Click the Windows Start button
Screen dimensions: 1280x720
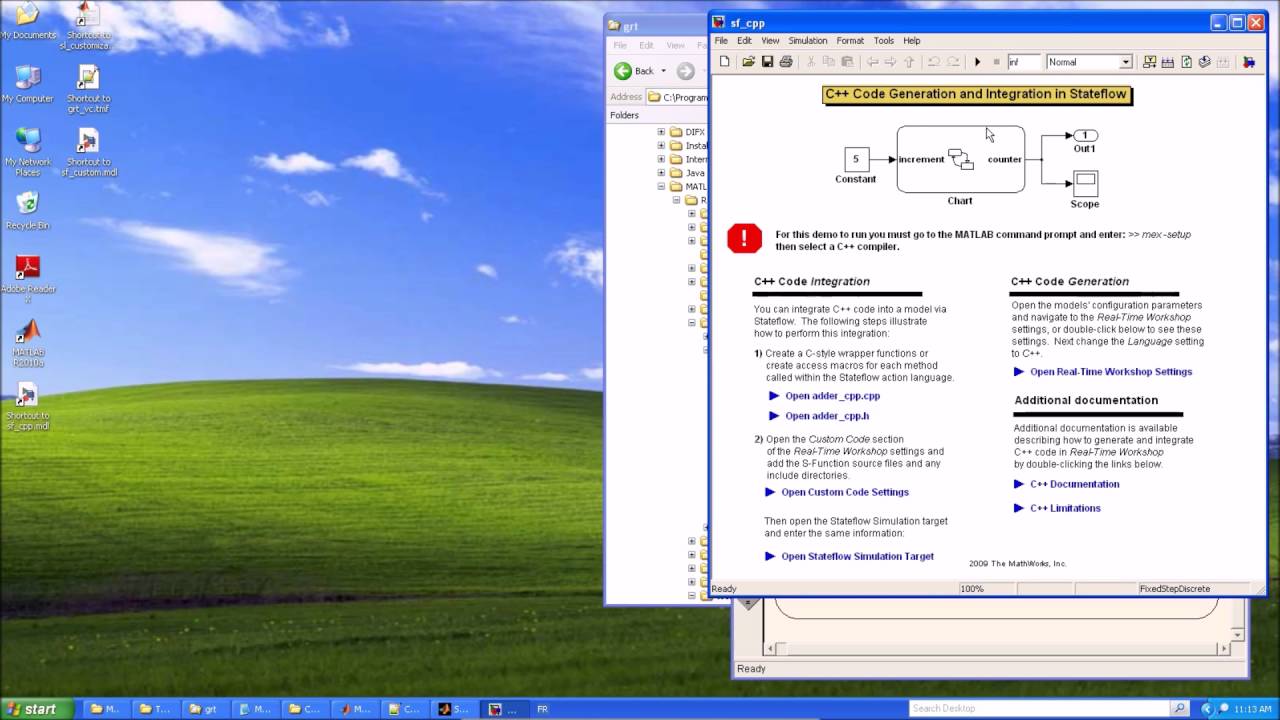[36, 709]
